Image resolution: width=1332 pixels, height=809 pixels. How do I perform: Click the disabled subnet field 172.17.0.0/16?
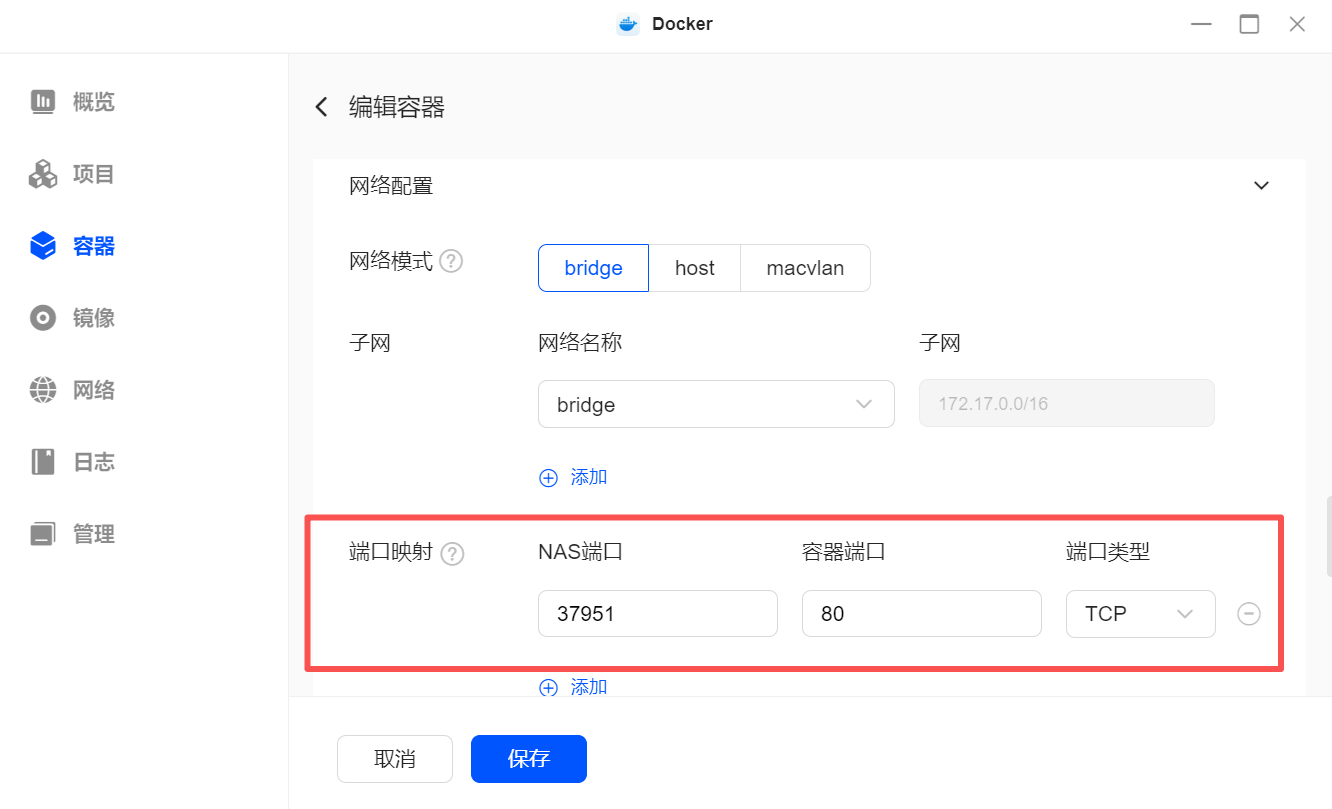click(x=1067, y=404)
